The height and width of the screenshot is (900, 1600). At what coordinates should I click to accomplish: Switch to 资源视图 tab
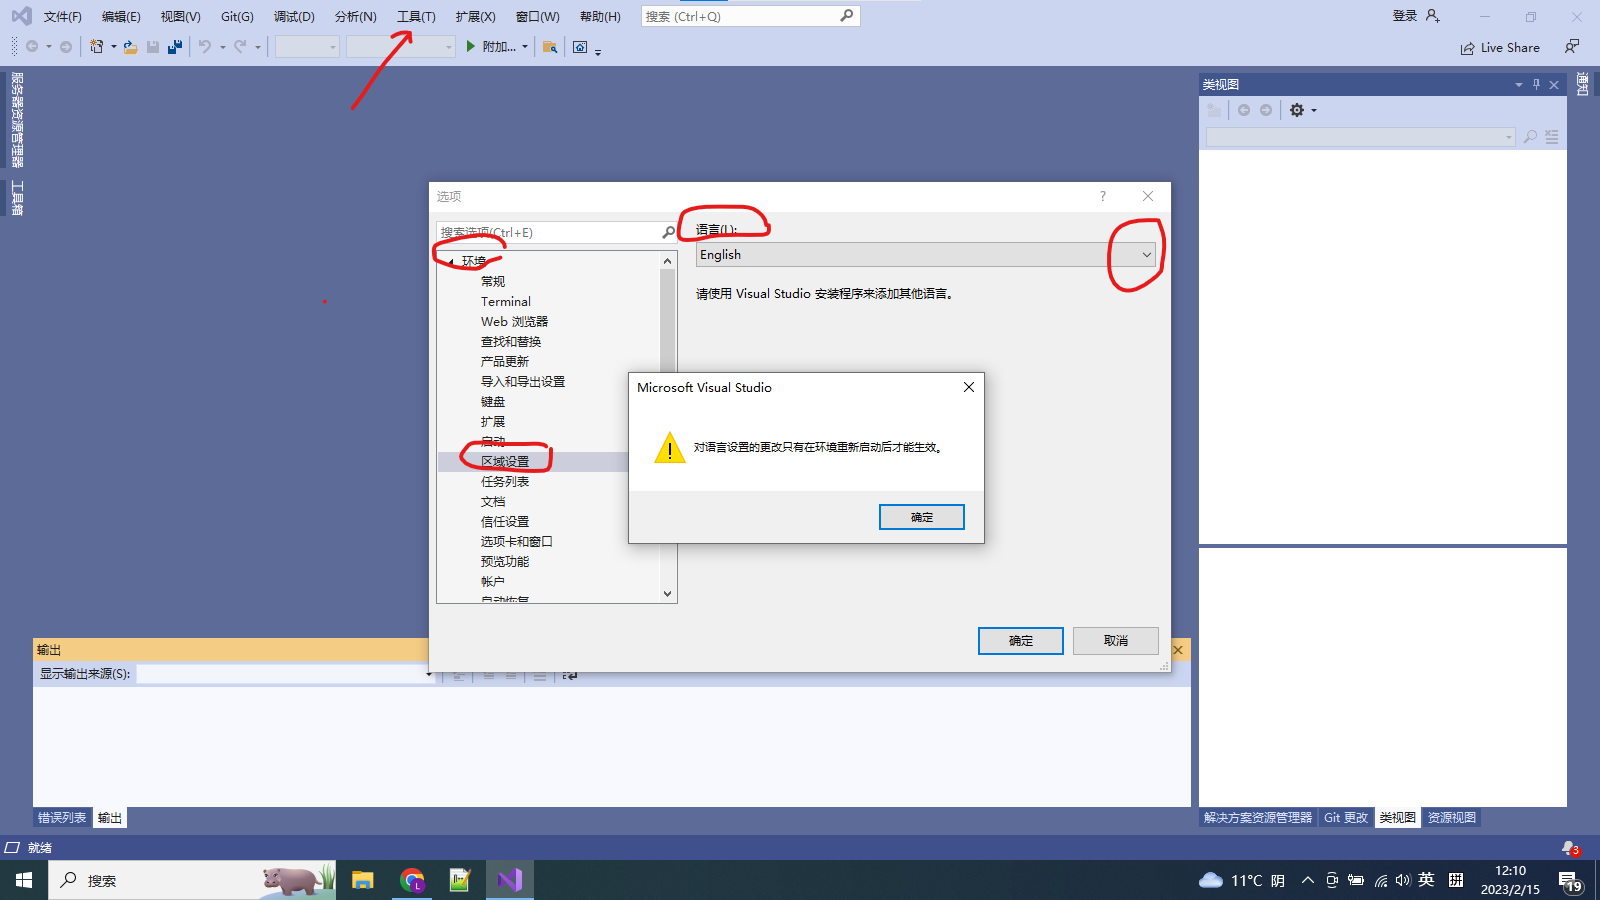coord(1452,818)
